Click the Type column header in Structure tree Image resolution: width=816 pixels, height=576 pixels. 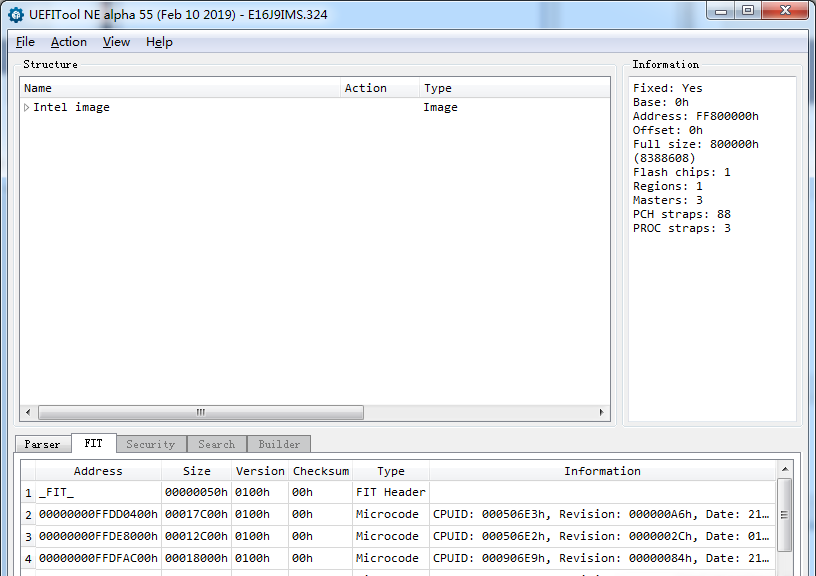pos(515,88)
